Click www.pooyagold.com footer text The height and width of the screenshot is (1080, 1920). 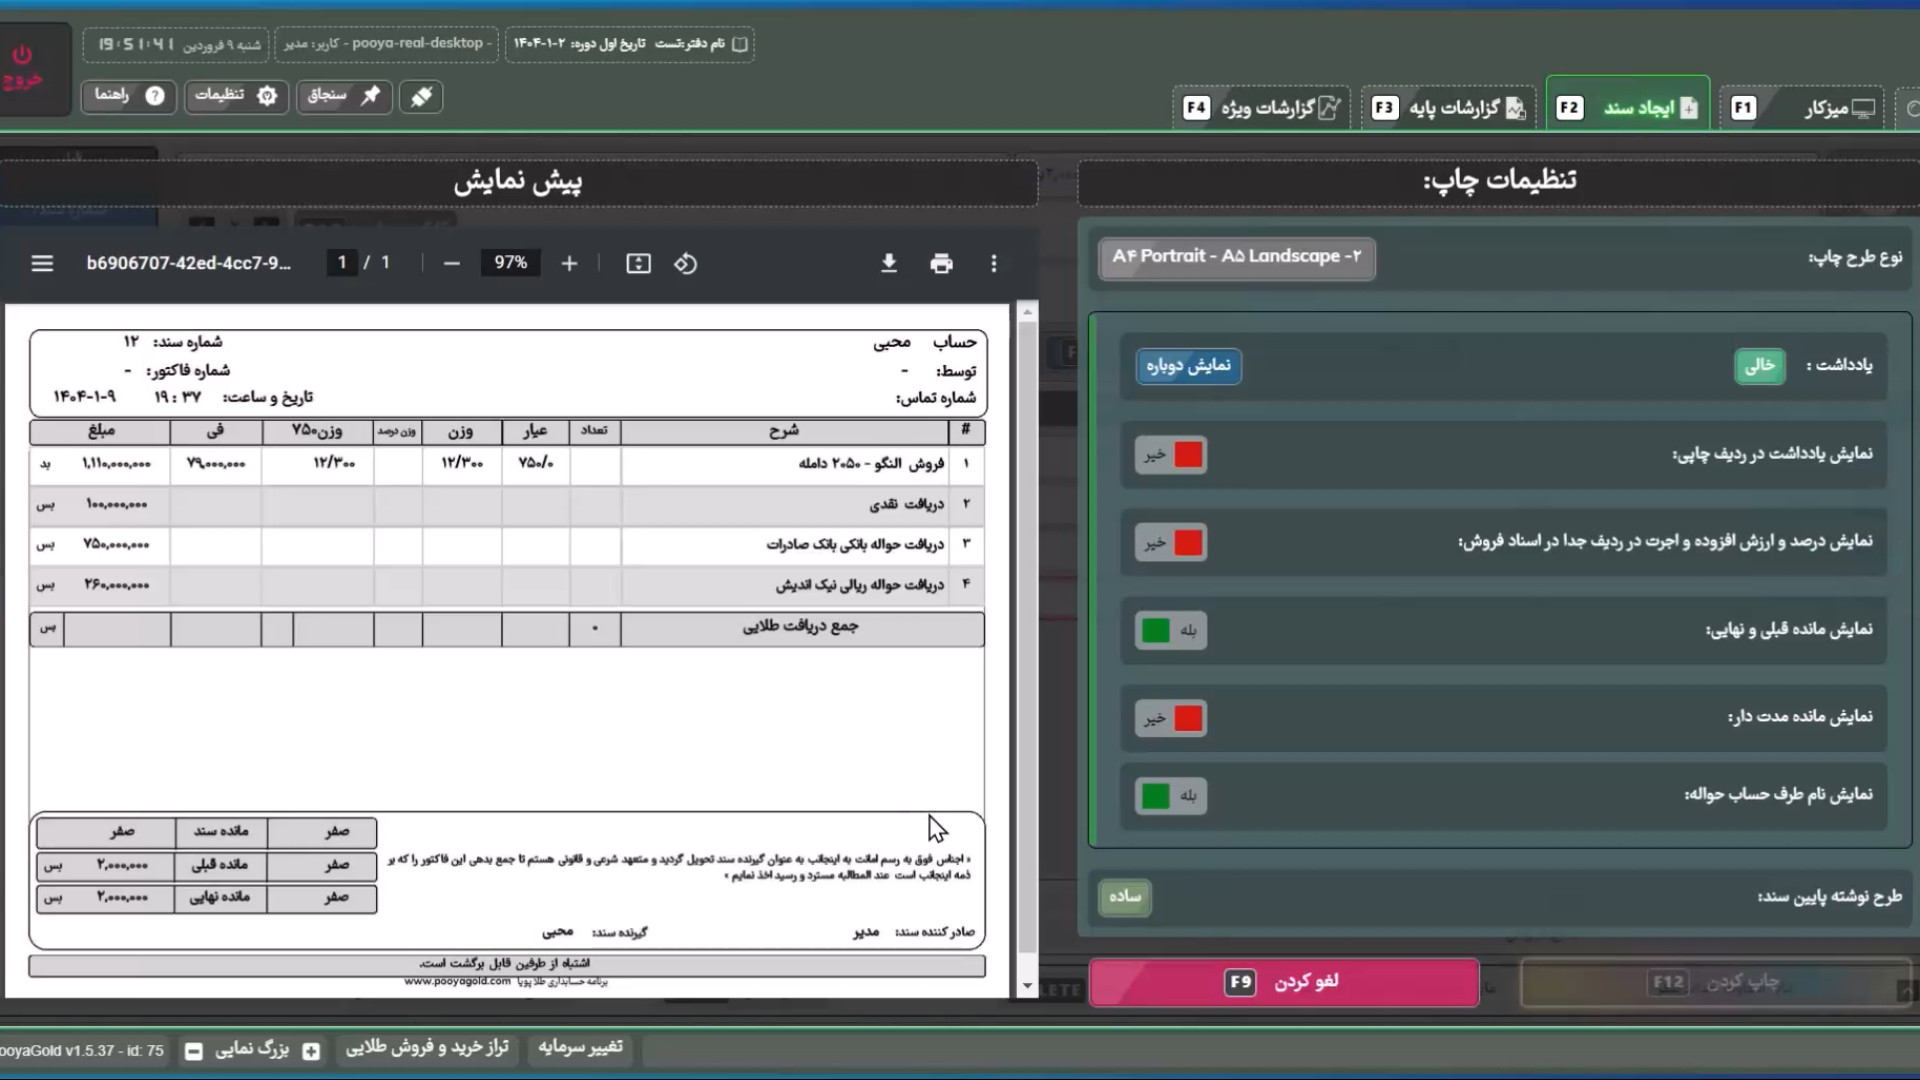click(x=457, y=982)
